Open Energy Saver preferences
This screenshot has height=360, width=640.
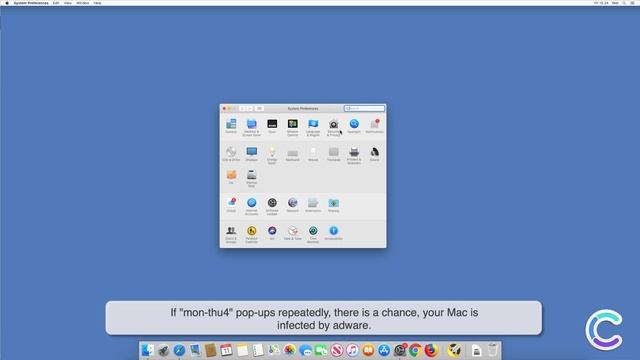(272, 155)
